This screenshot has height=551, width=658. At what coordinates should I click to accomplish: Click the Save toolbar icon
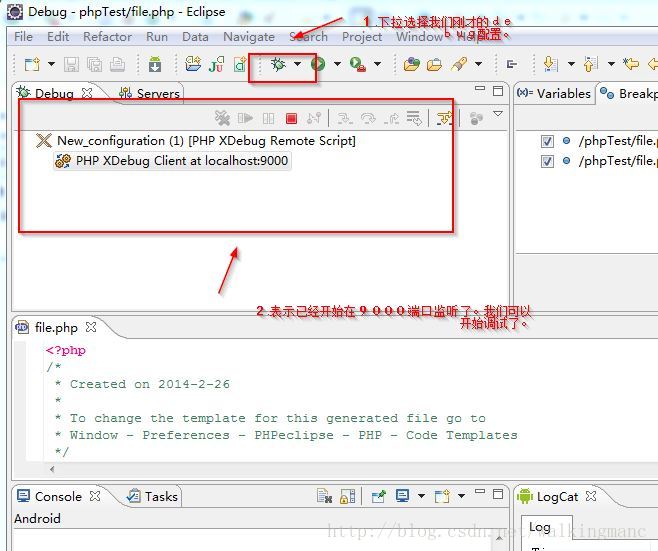click(x=71, y=64)
